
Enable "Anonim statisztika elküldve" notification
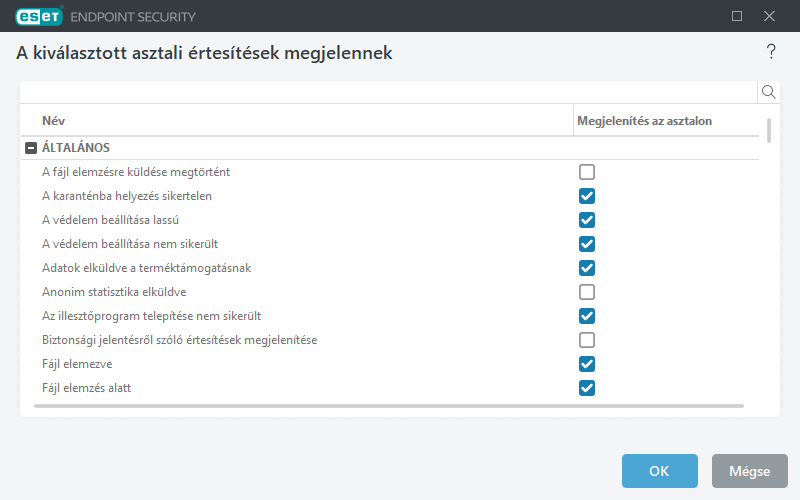(x=587, y=292)
